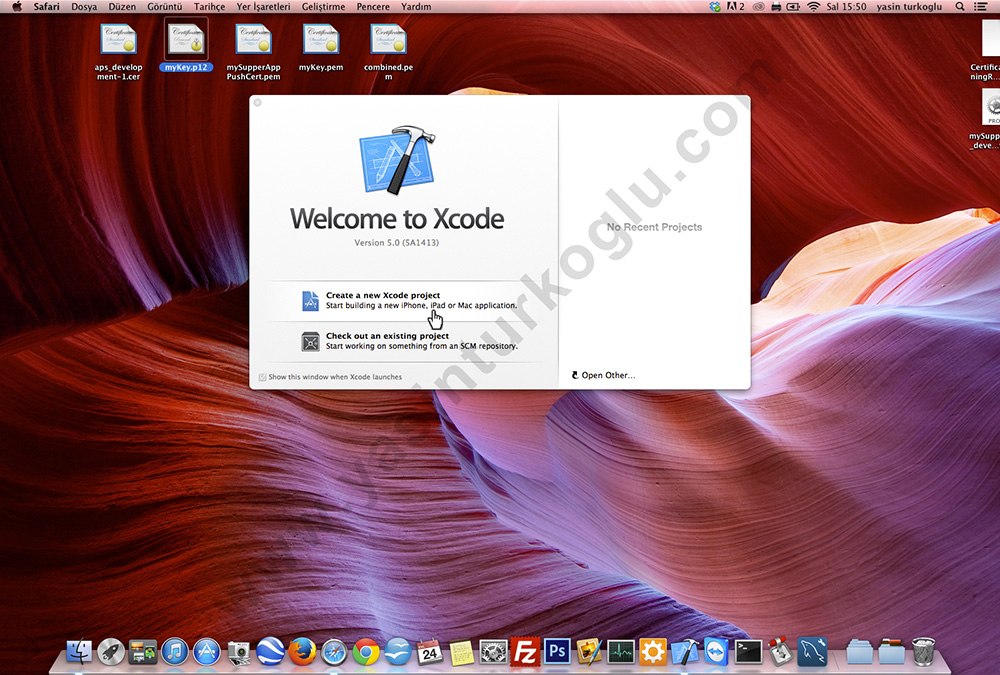The height and width of the screenshot is (675, 1000).
Task: Click the Xcode icon in the dock
Action: pyautogui.click(x=685, y=651)
